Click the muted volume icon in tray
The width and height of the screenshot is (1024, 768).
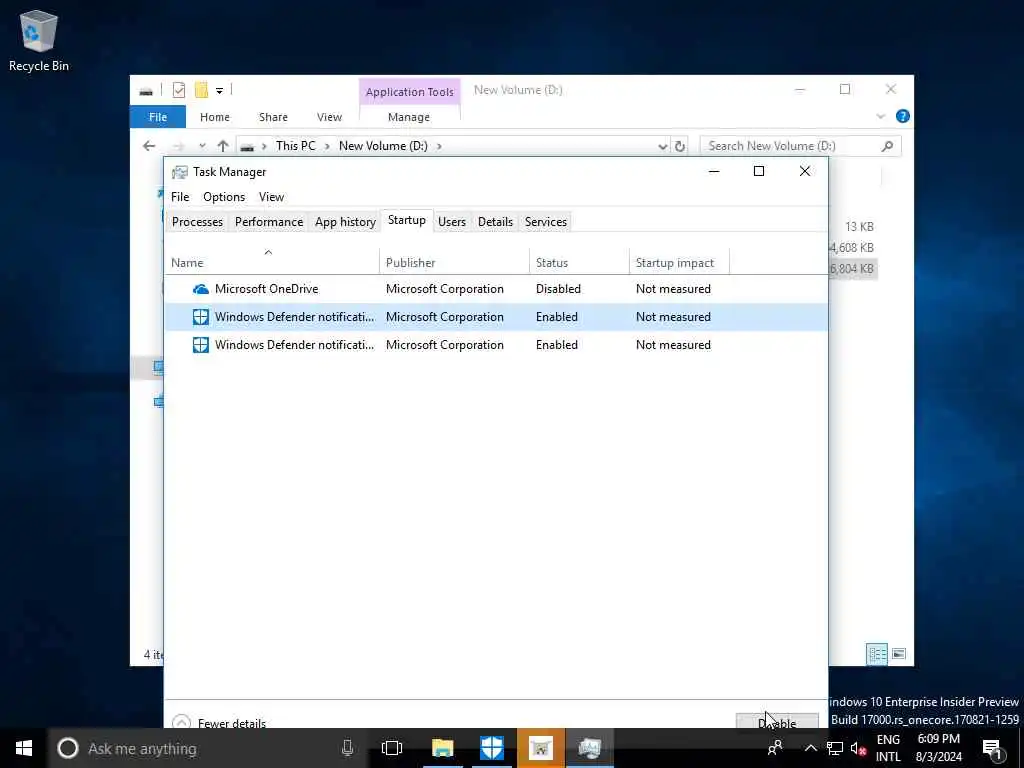[858, 748]
